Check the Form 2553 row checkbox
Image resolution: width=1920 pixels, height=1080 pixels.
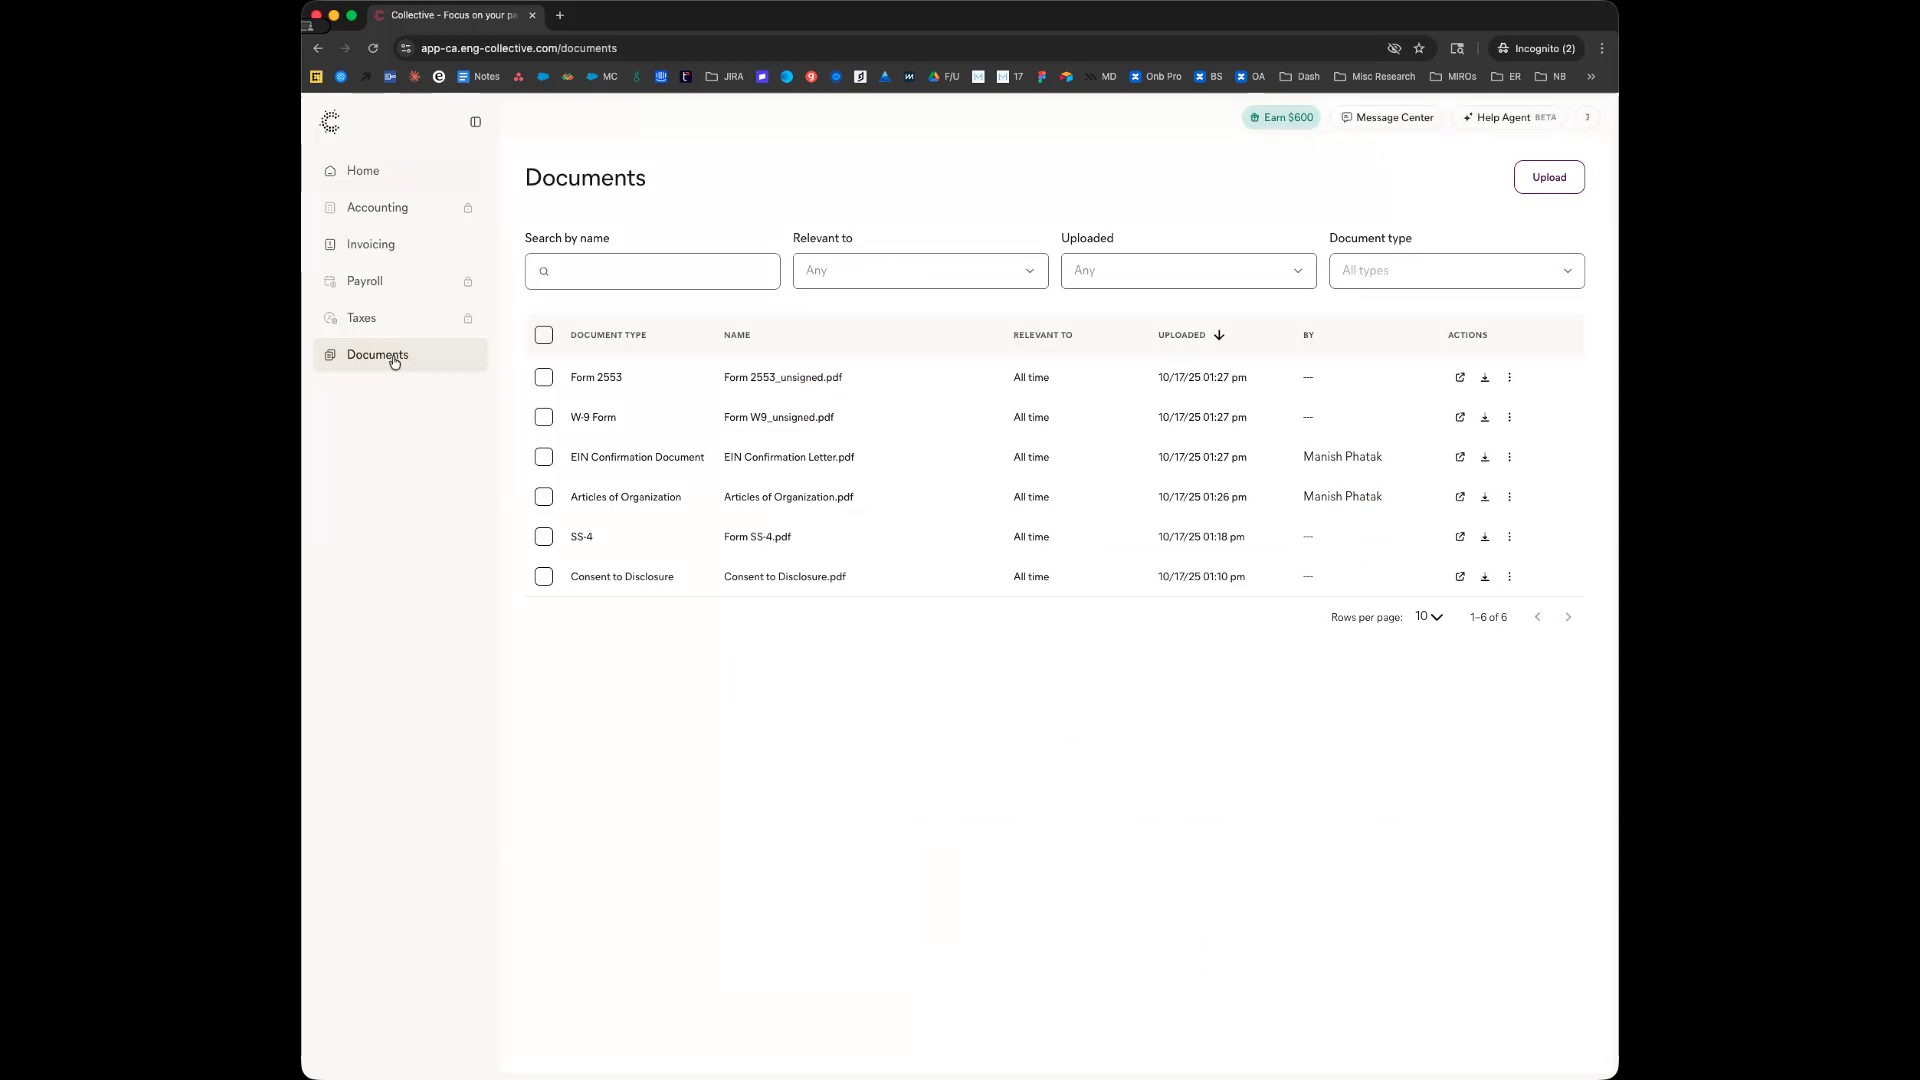click(543, 377)
